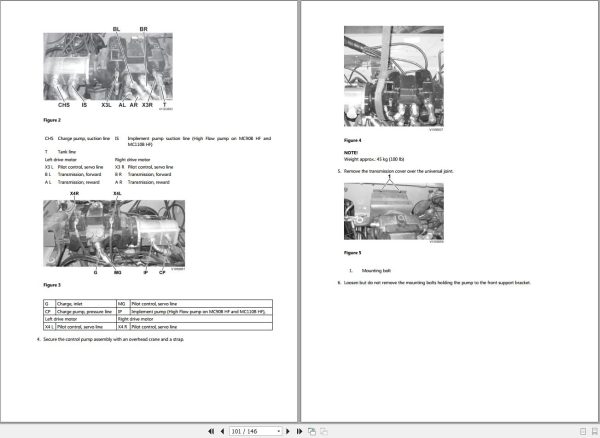Click step 4 'Secure the control pump' text
This screenshot has width=600, height=438.
[x=114, y=339]
